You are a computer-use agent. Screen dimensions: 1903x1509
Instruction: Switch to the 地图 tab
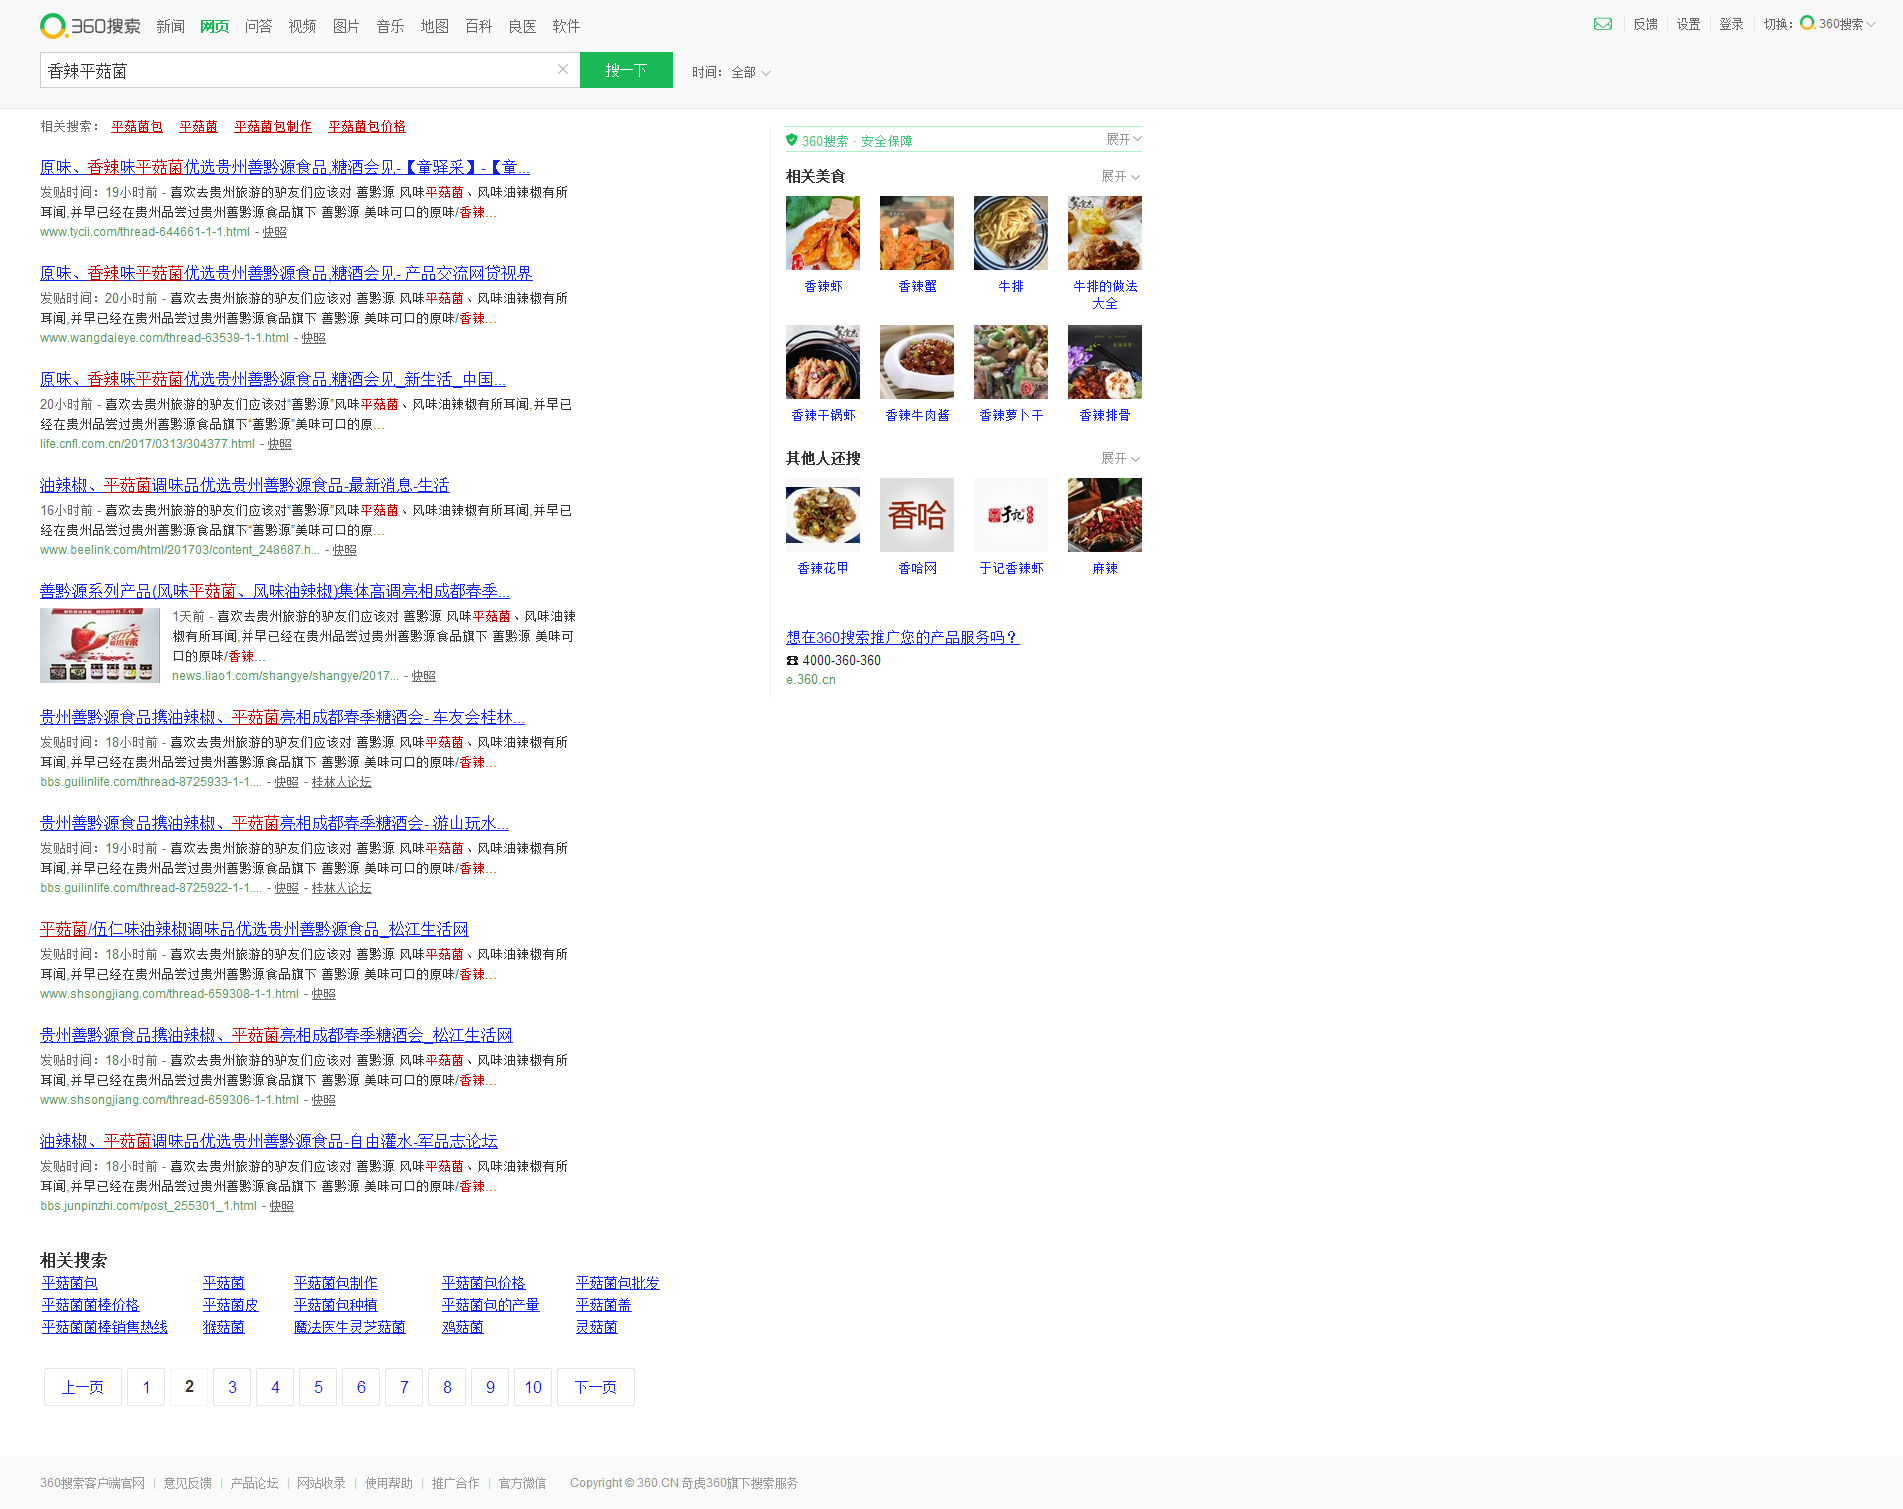[x=434, y=26]
